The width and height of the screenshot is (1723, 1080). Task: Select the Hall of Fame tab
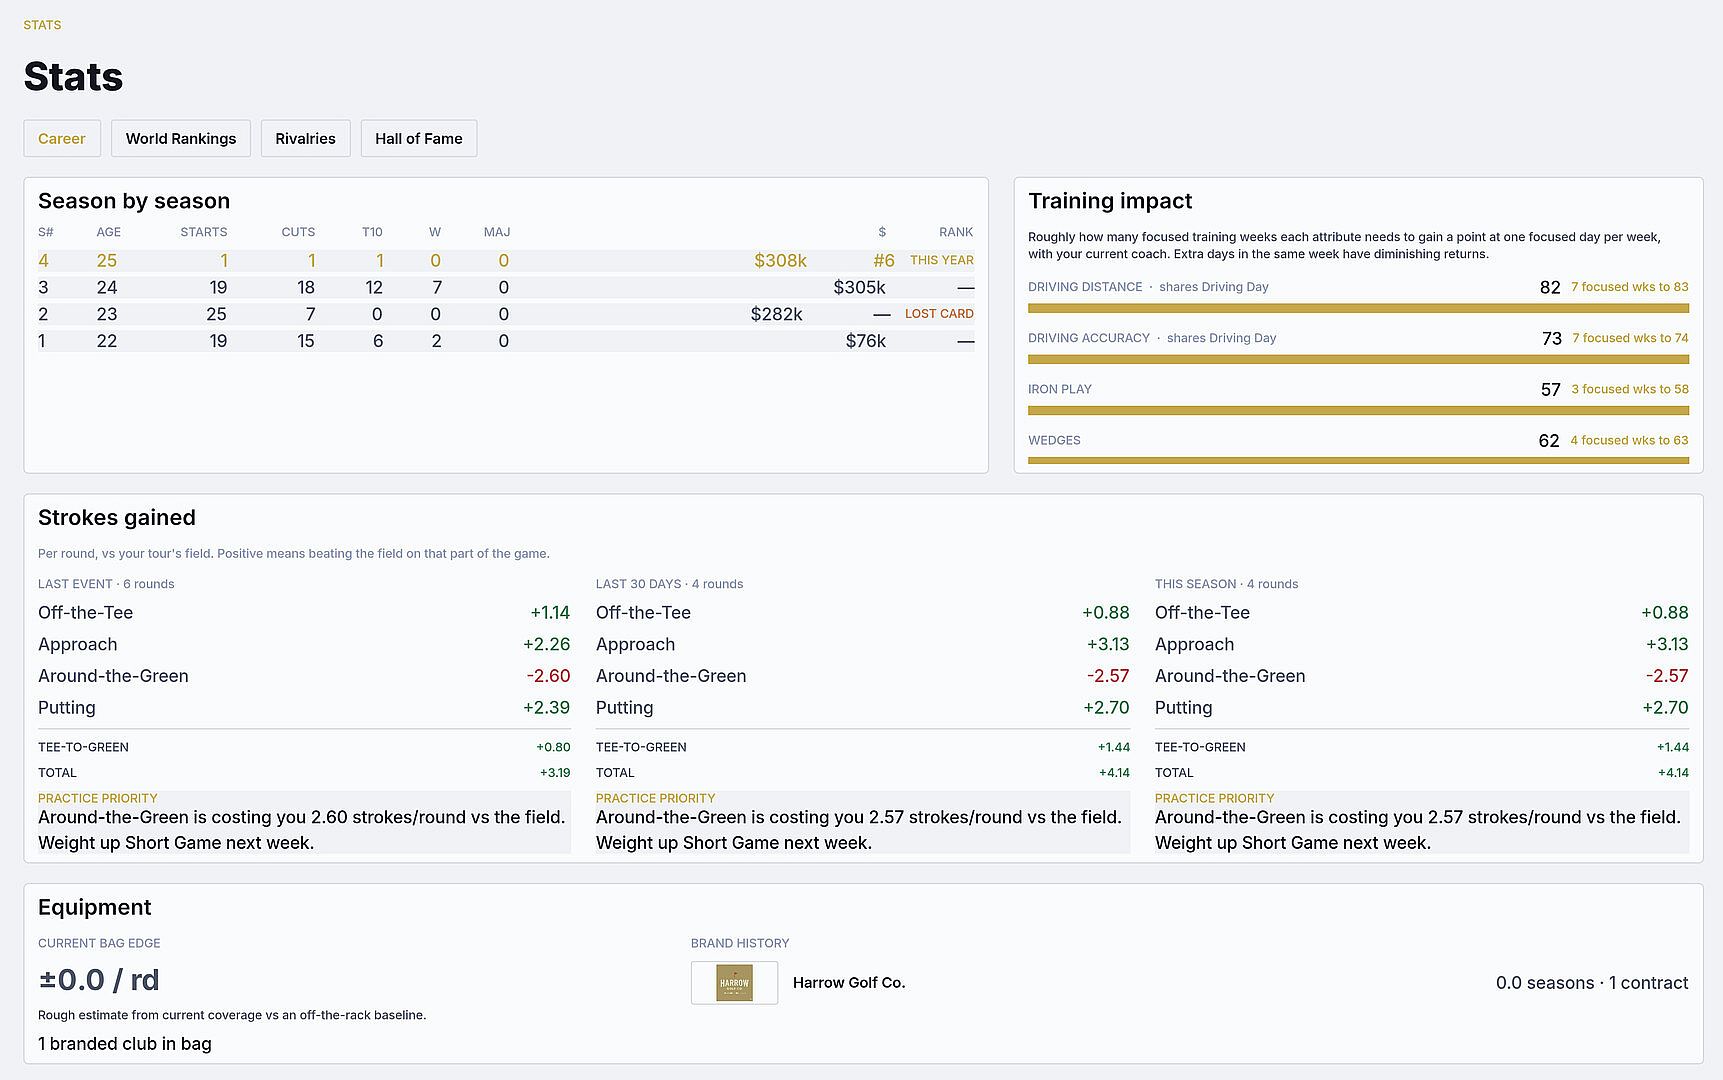click(x=419, y=138)
